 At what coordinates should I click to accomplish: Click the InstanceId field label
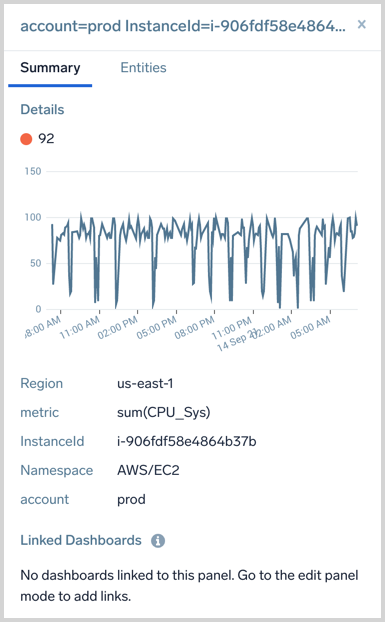(x=52, y=441)
